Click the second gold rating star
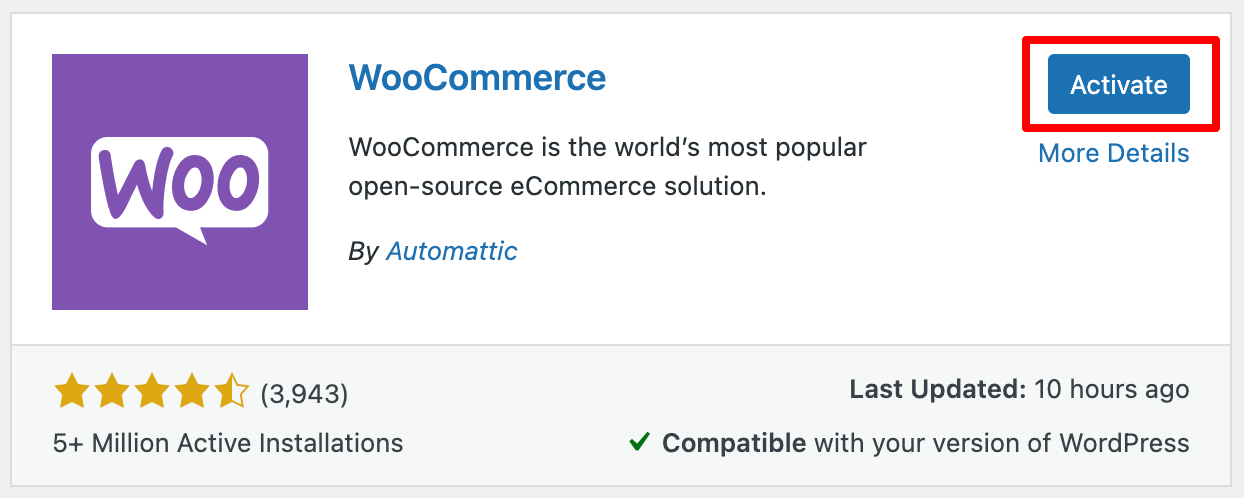This screenshot has height=498, width=1244. [x=112, y=392]
